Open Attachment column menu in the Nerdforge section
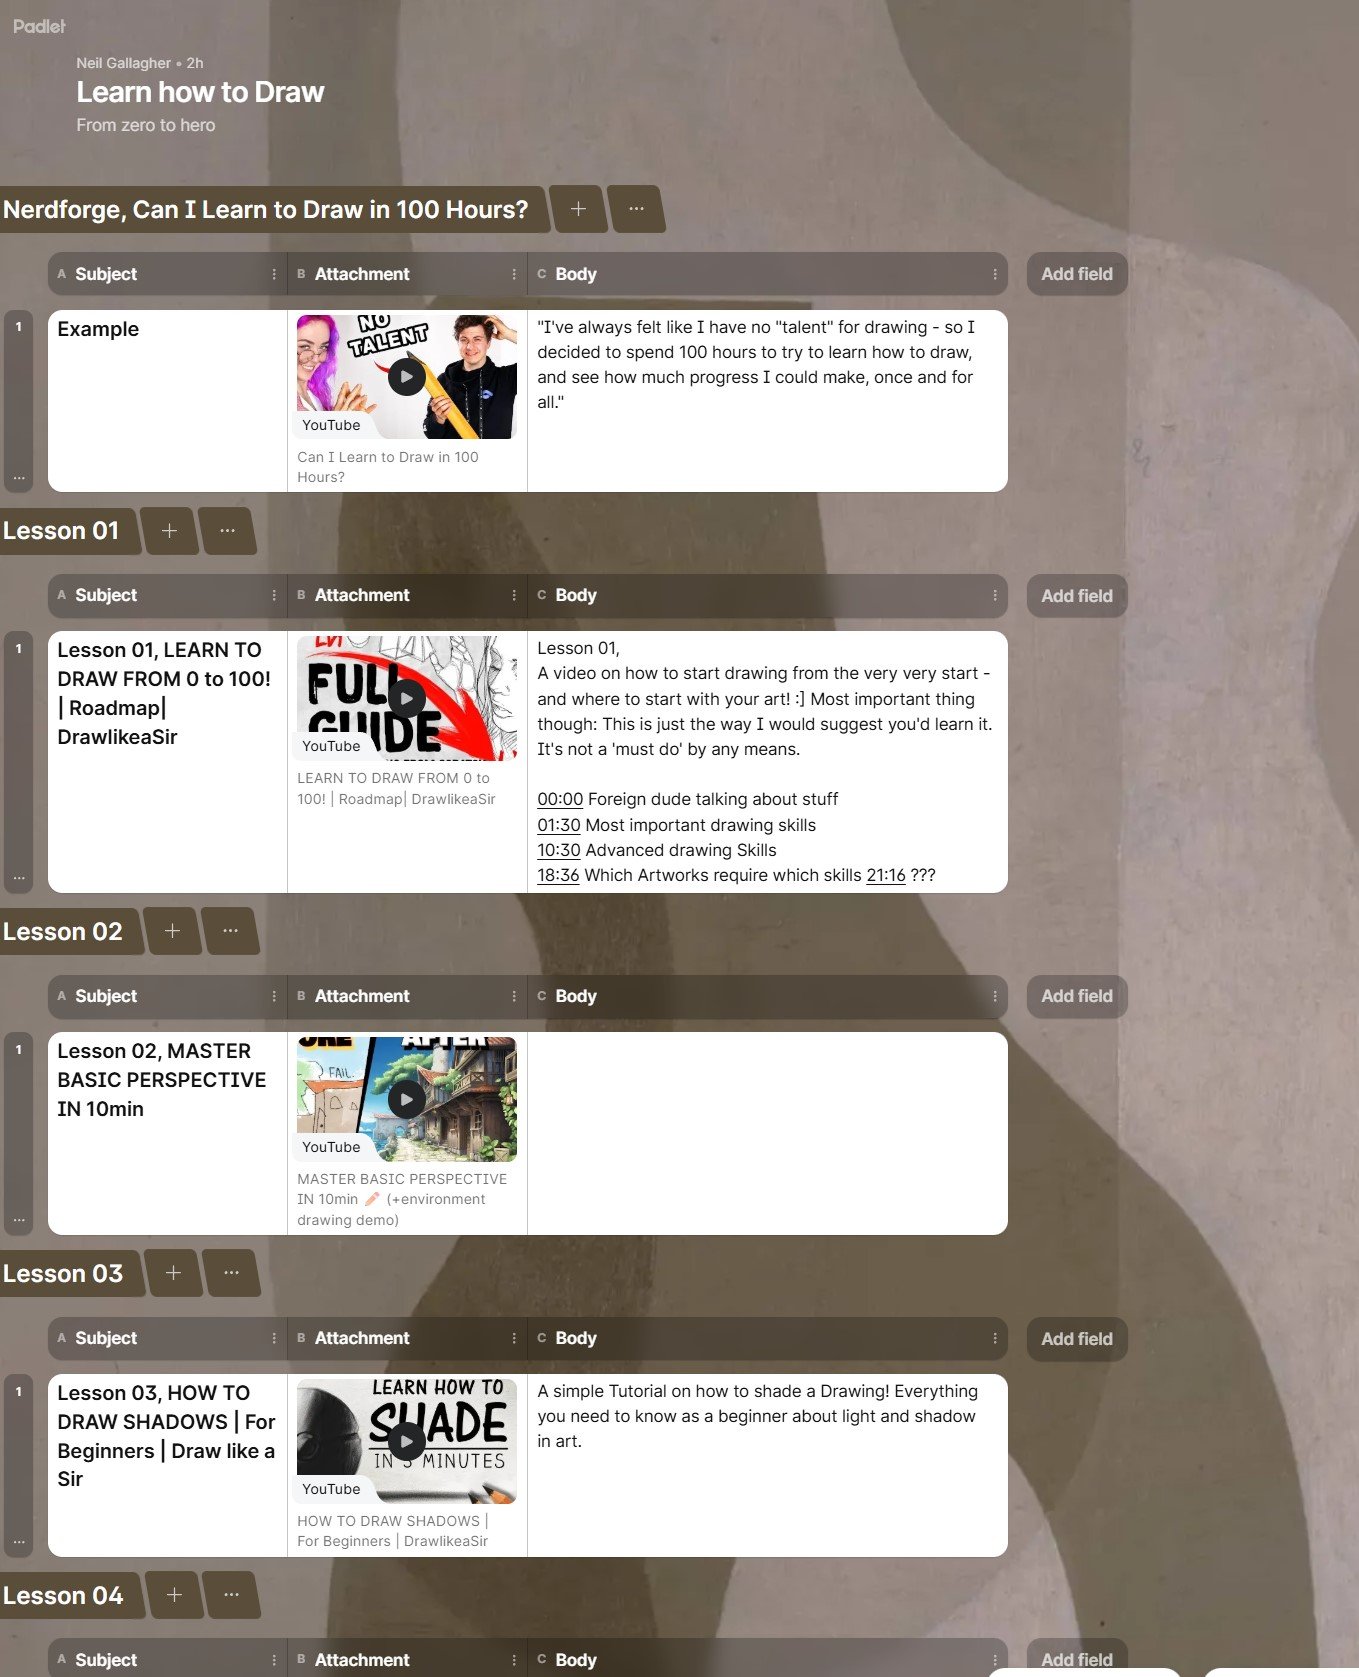The width and height of the screenshot is (1359, 1677). [x=514, y=274]
